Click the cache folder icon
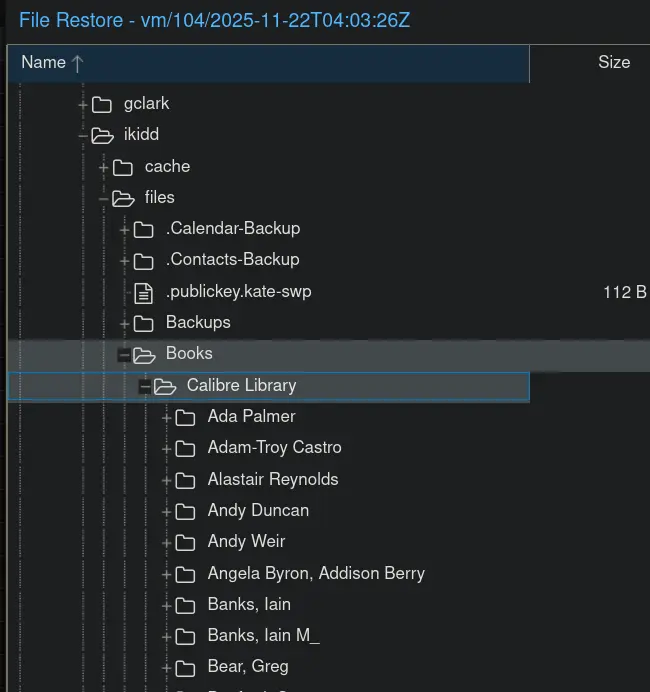Viewport: 650px width, 692px height. 123,167
